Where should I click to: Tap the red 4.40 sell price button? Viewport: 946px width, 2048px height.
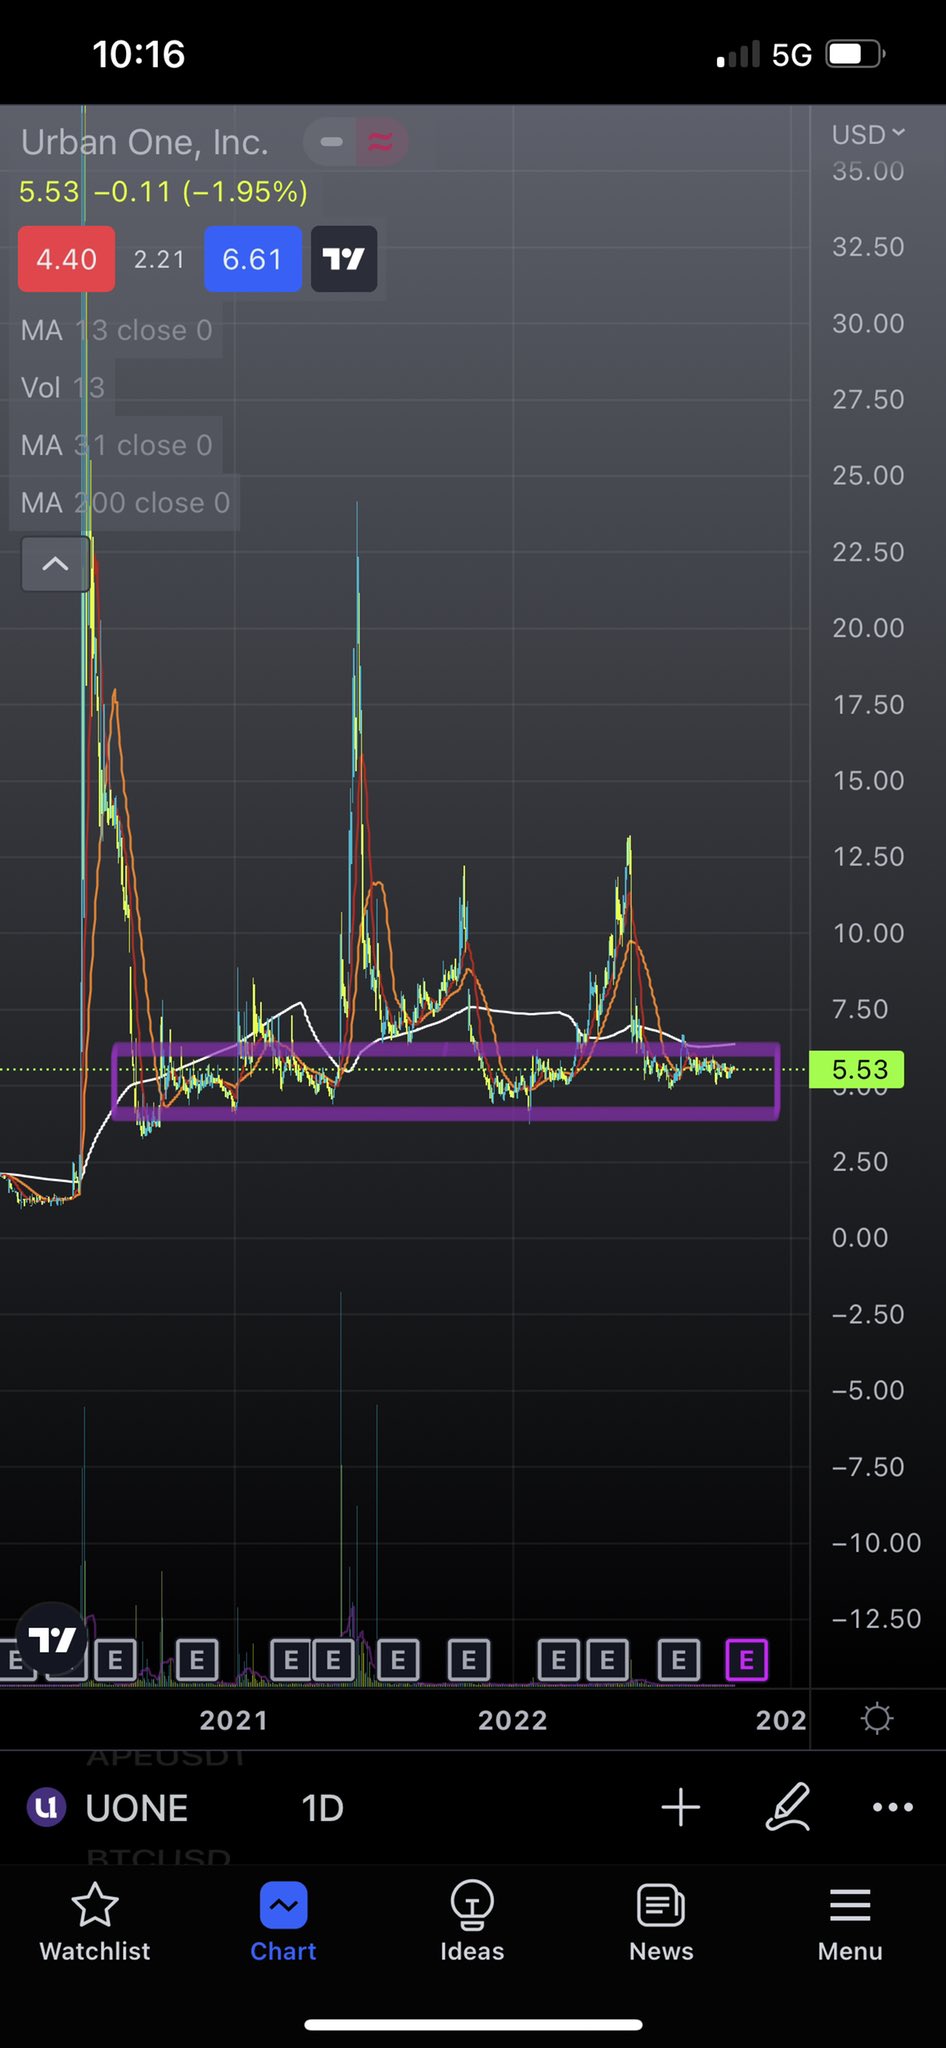[66, 259]
